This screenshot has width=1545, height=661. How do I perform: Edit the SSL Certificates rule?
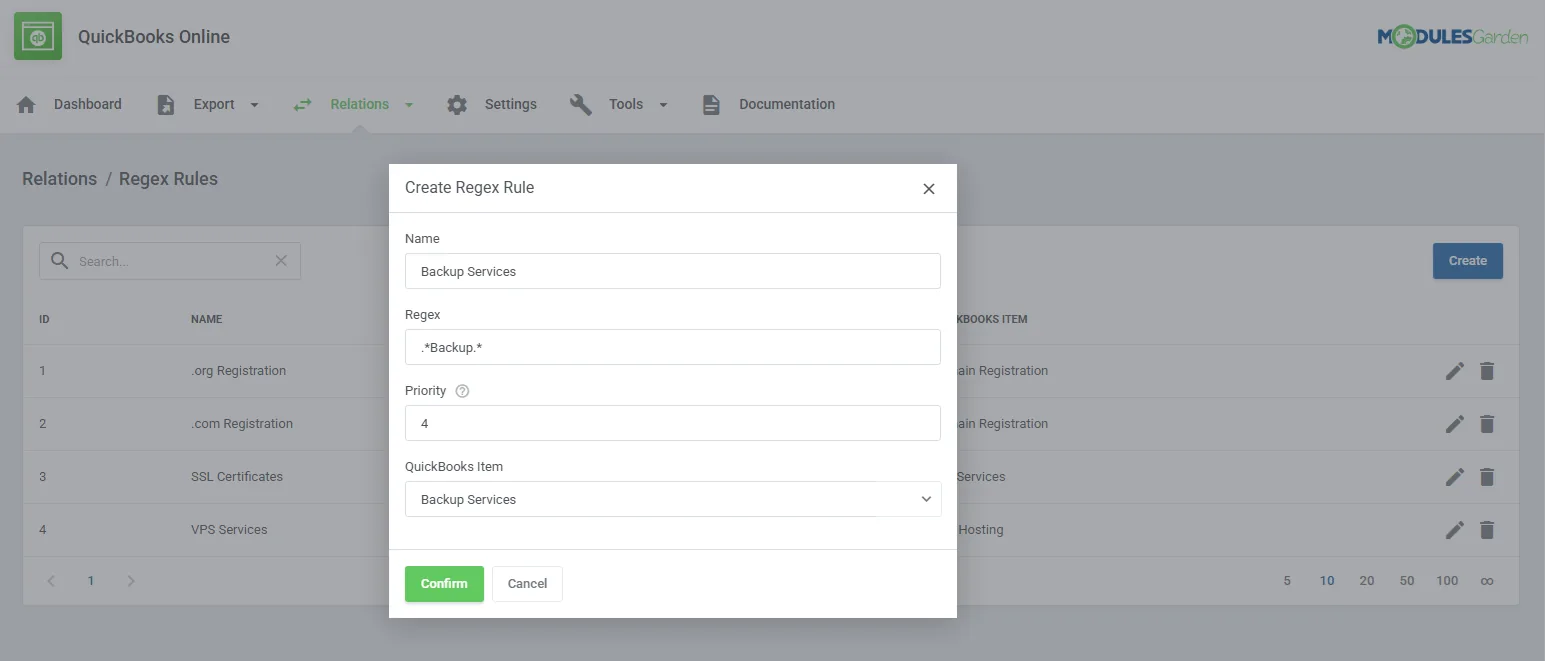[x=1455, y=477]
